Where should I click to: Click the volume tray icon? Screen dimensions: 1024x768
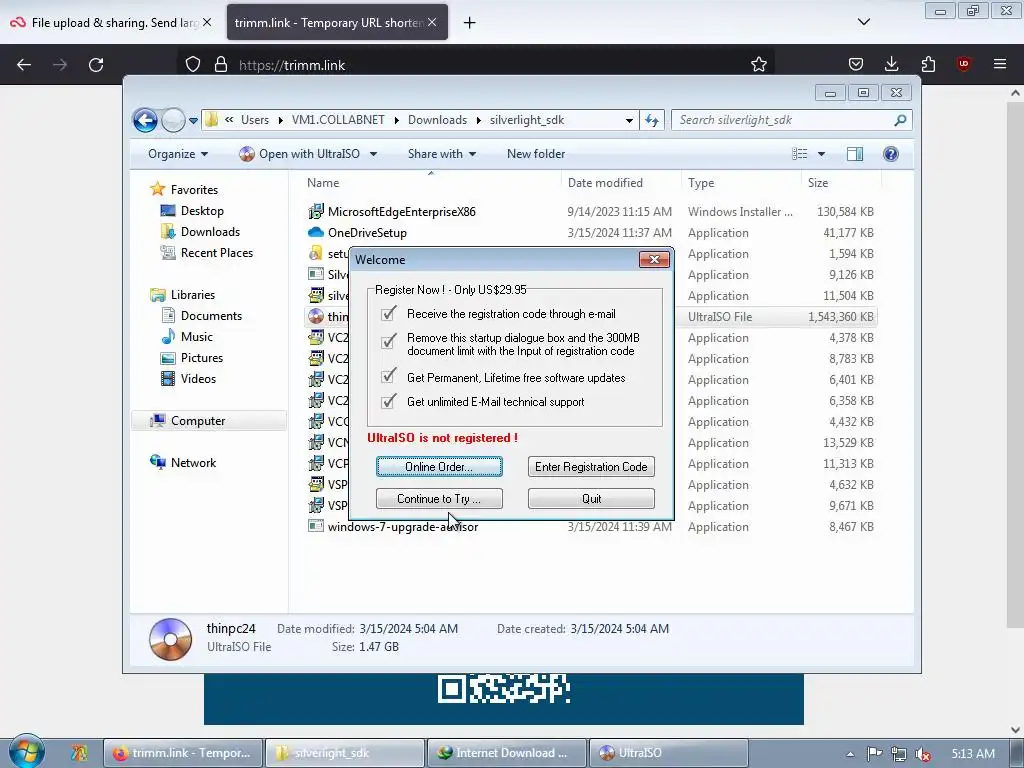(x=923, y=754)
